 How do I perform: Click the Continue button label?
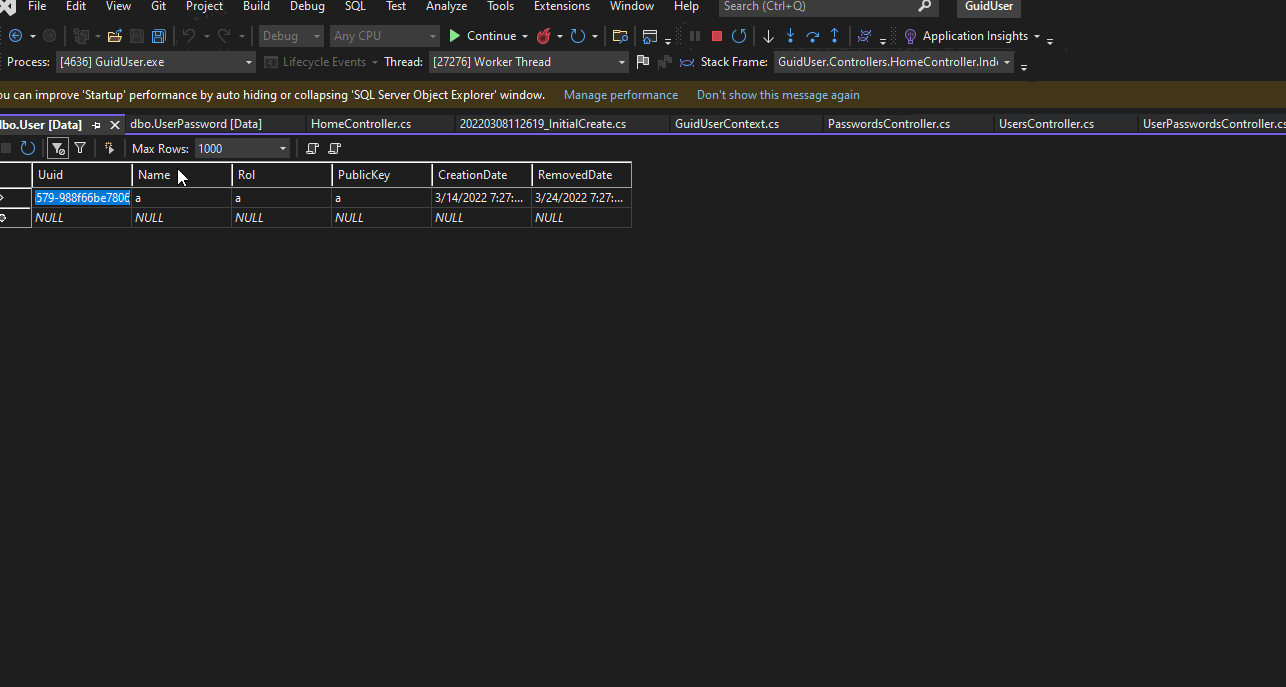(491, 36)
